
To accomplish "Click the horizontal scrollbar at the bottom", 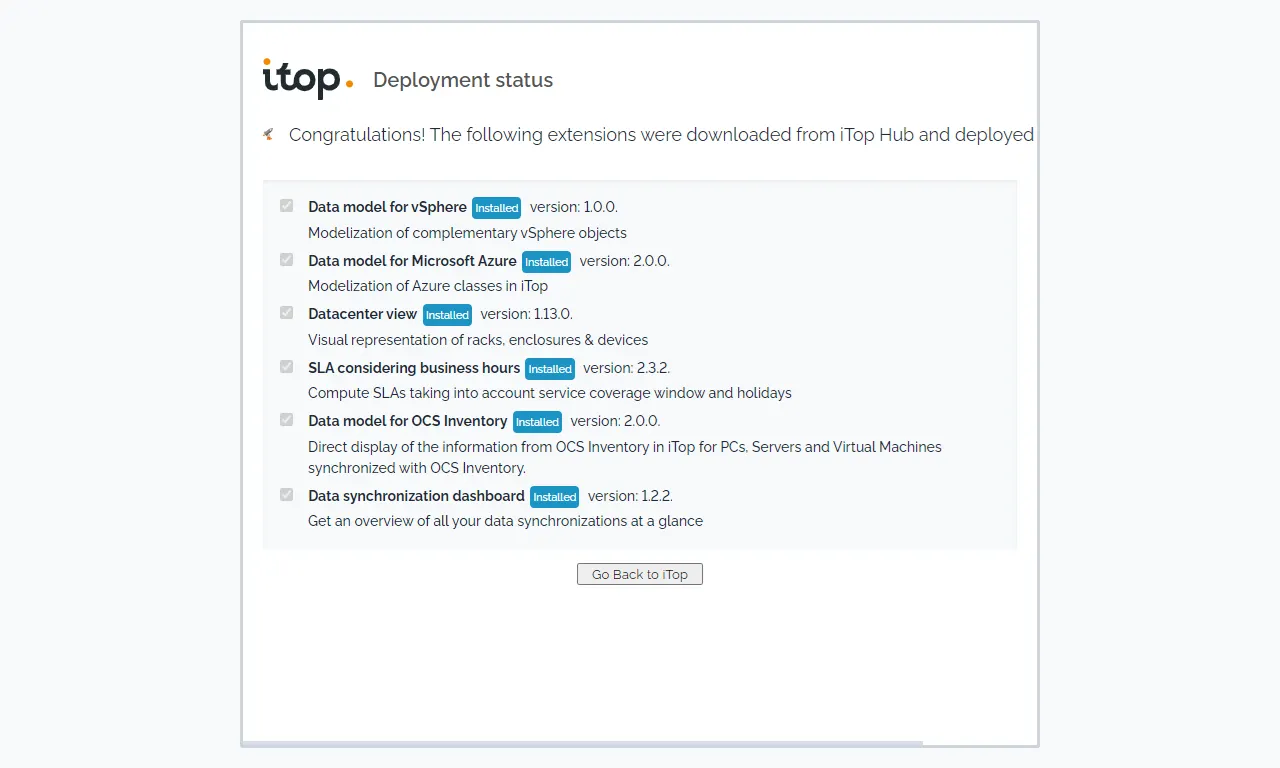I will [x=583, y=743].
